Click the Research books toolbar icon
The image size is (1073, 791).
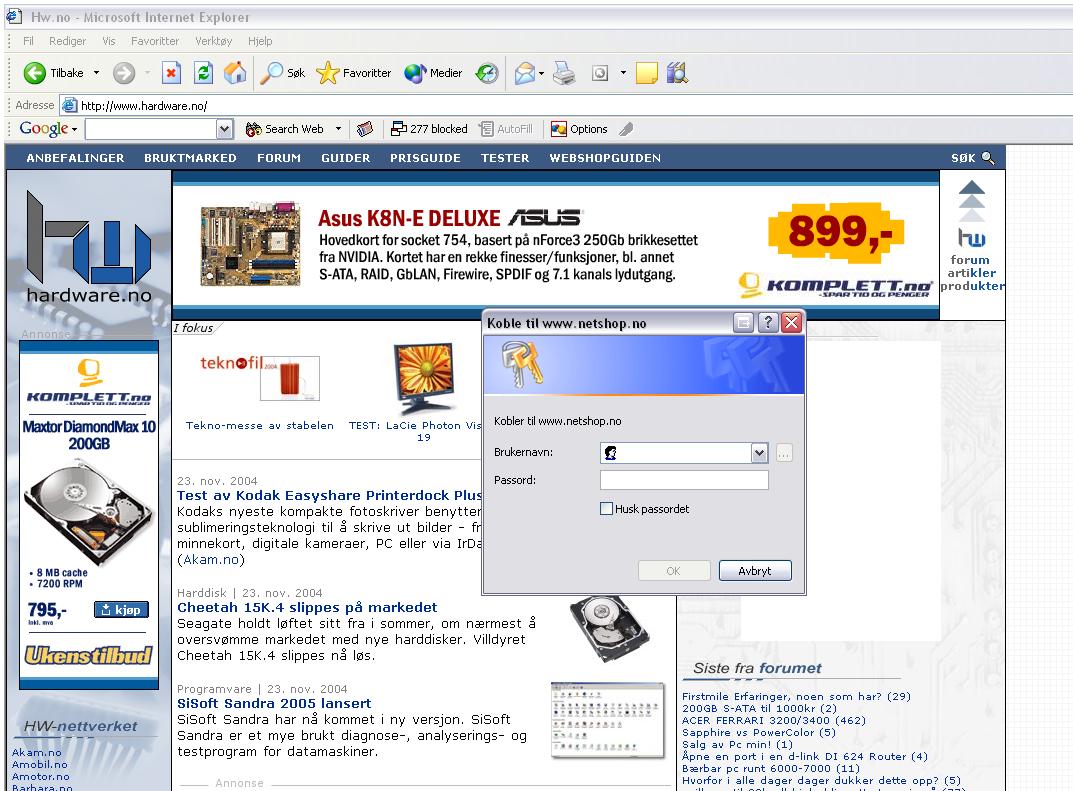pos(677,73)
